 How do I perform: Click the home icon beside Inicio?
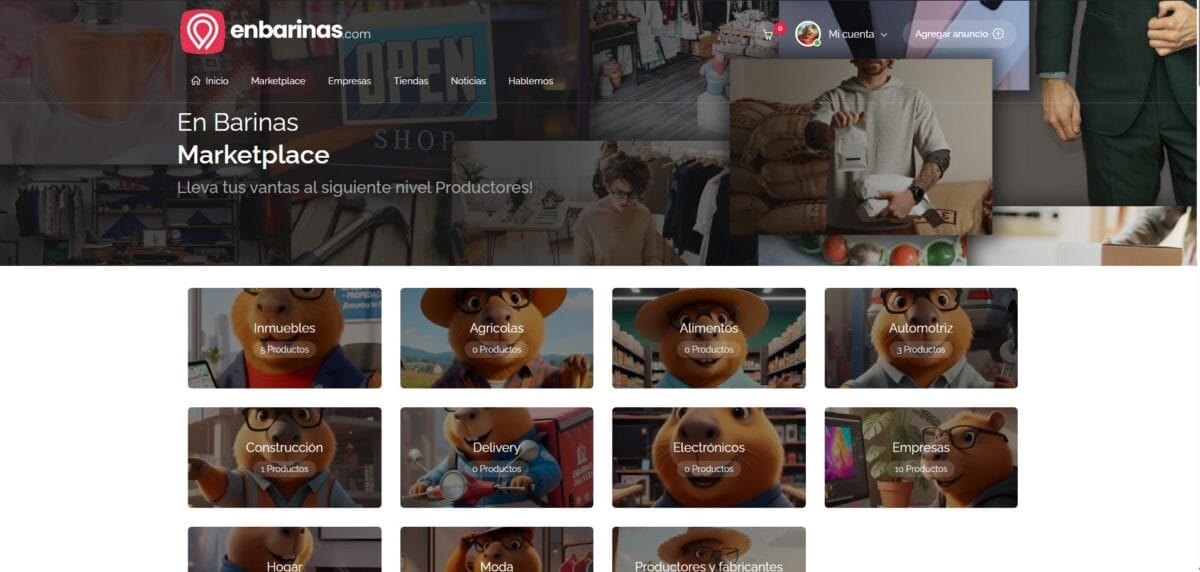pyautogui.click(x=195, y=81)
